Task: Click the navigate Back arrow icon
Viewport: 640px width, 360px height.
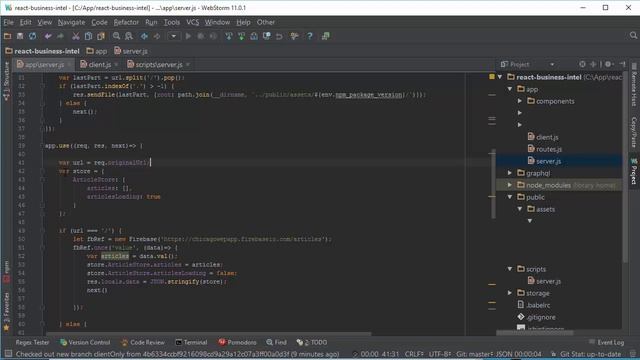Action: click(144, 36)
